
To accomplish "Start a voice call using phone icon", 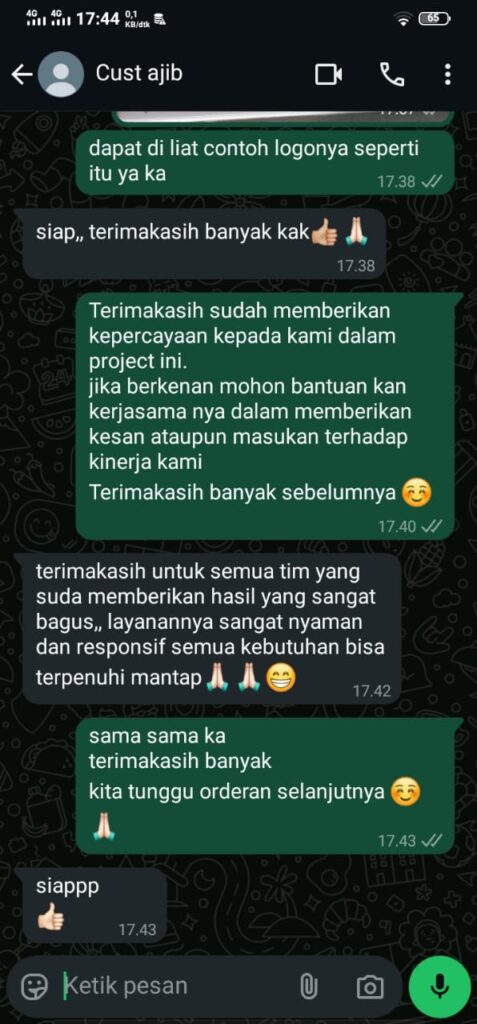I will tap(391, 74).
